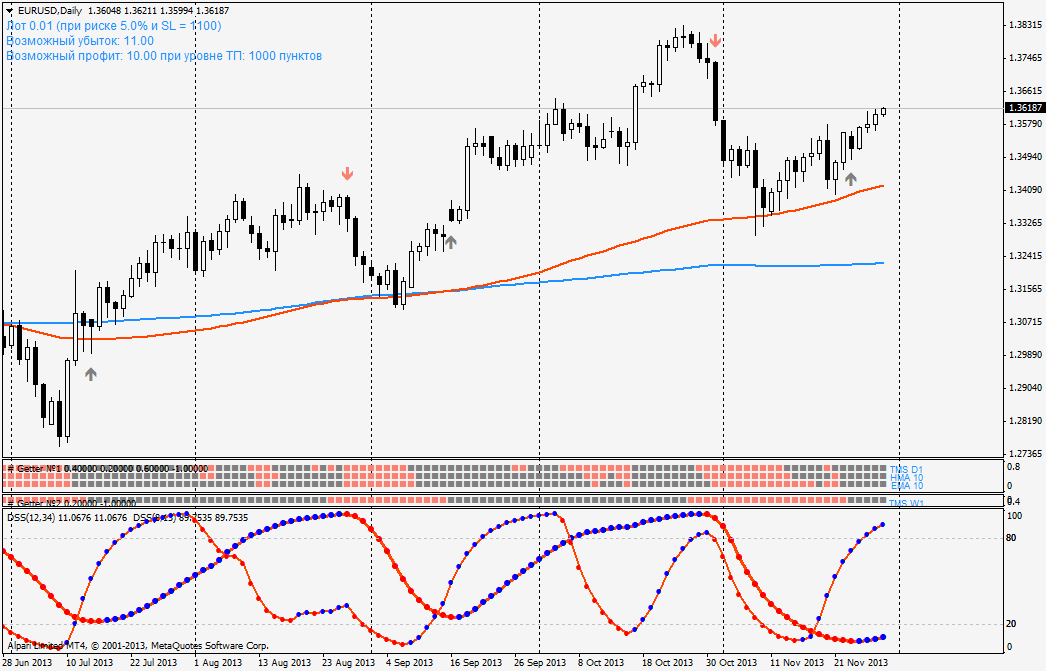
Task: Click the '10 Jul 2013' date label
Action: [89, 662]
